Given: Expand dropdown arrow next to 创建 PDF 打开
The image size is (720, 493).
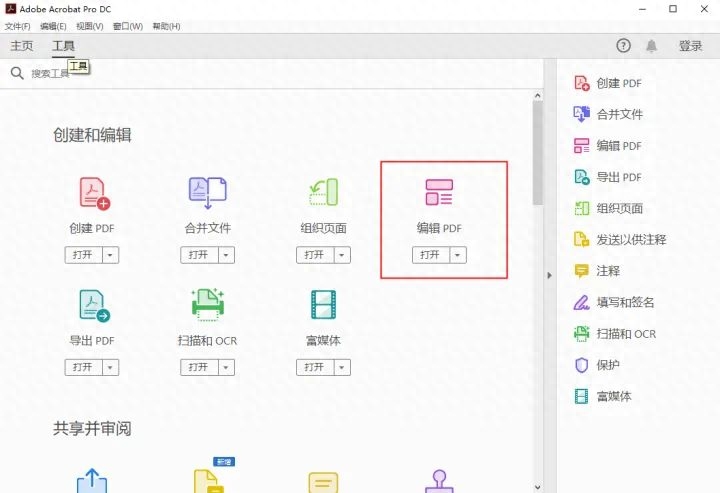Looking at the screenshot, I should click(x=110, y=255).
